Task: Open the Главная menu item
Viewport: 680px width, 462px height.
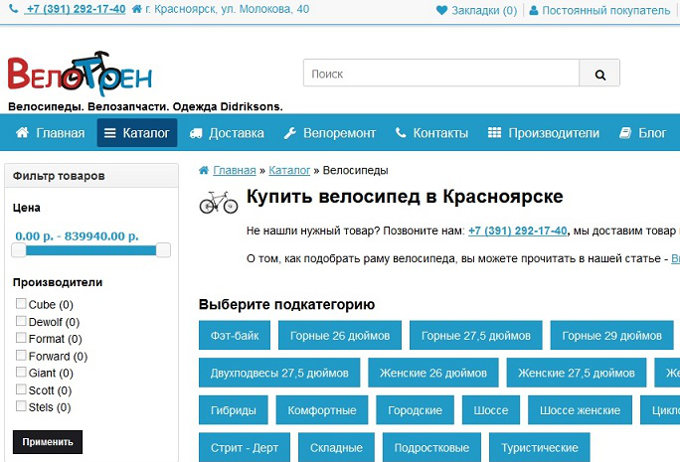Action: click(x=50, y=133)
